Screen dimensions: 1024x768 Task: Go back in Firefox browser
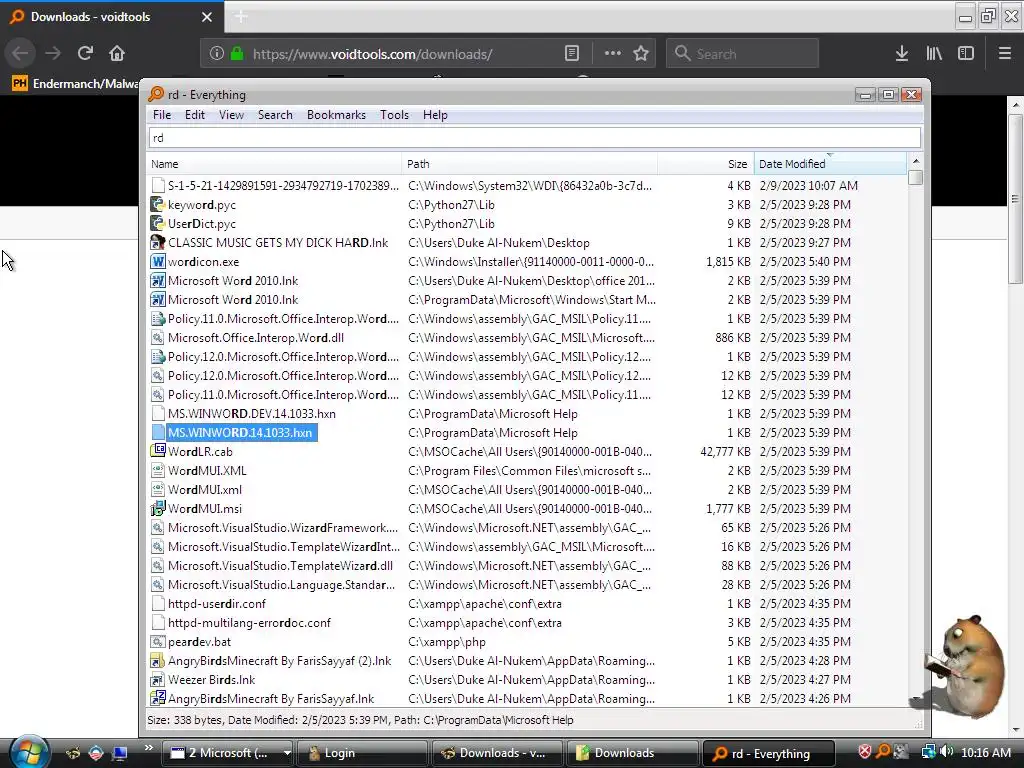click(20, 53)
